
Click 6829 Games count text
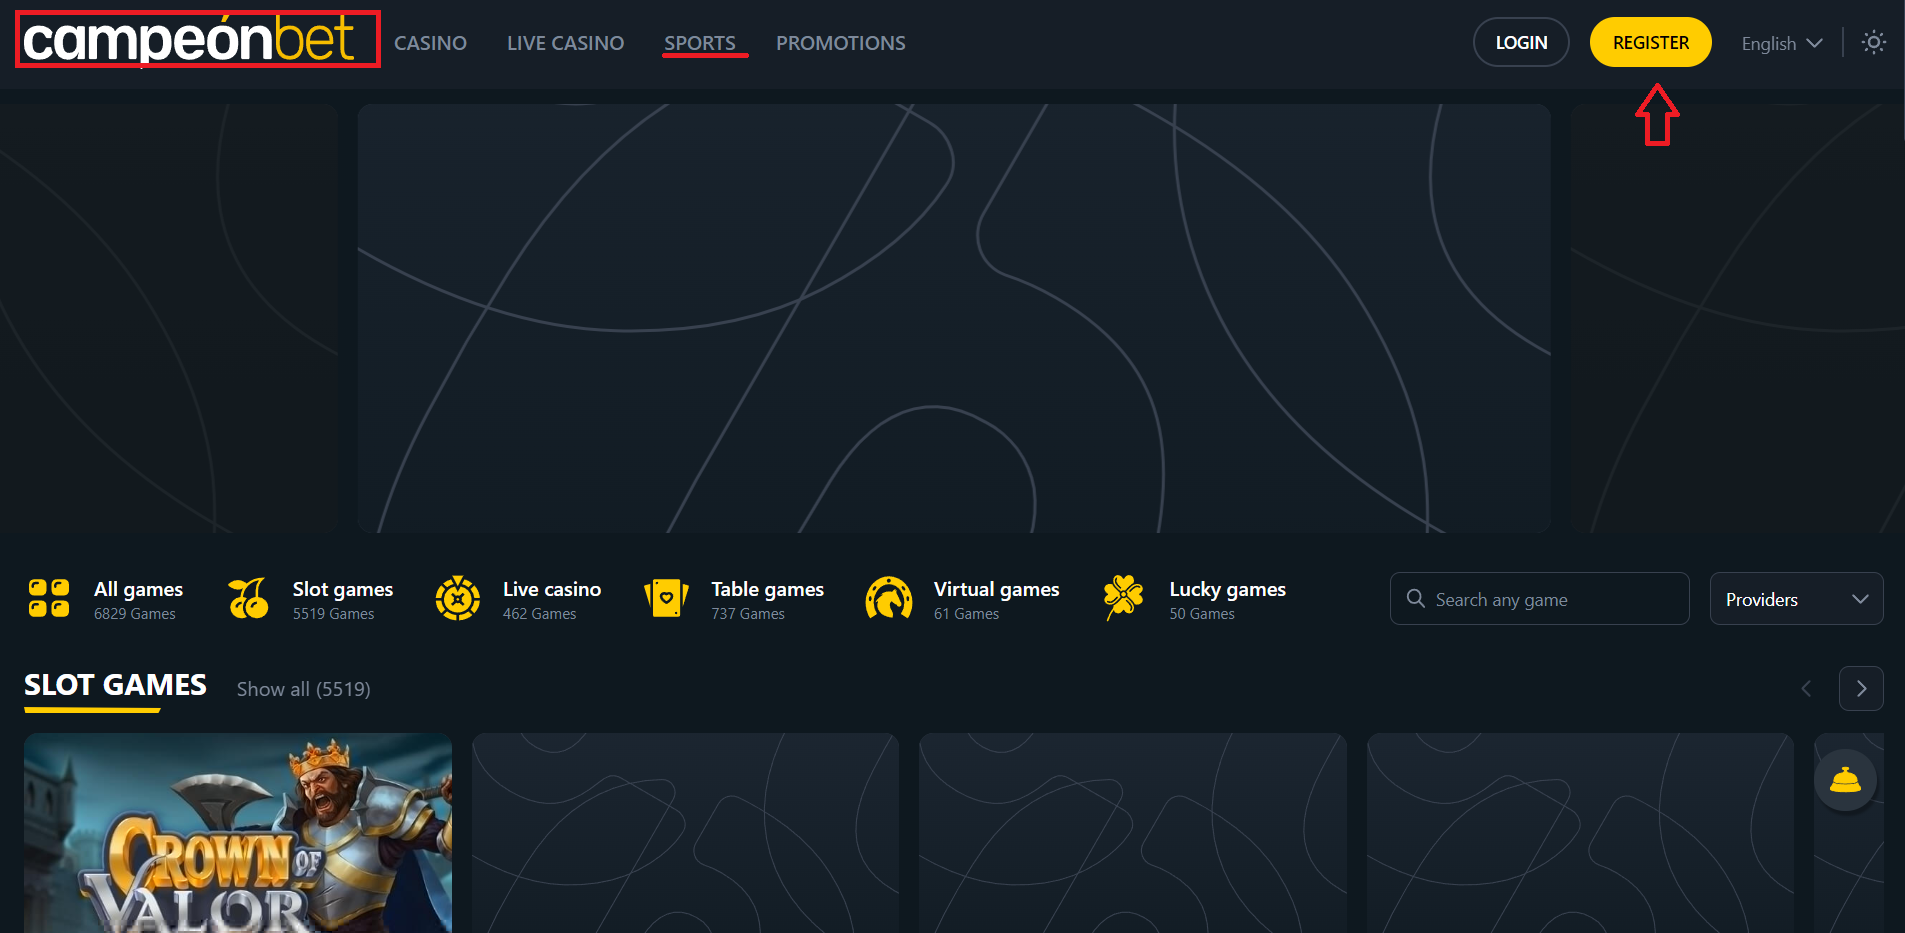pos(135,614)
